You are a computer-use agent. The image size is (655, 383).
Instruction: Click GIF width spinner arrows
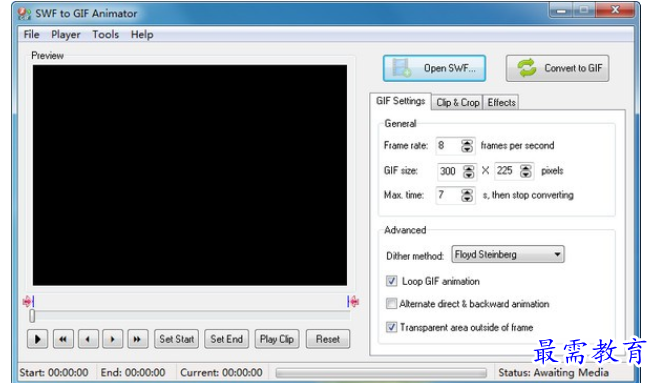pos(469,171)
